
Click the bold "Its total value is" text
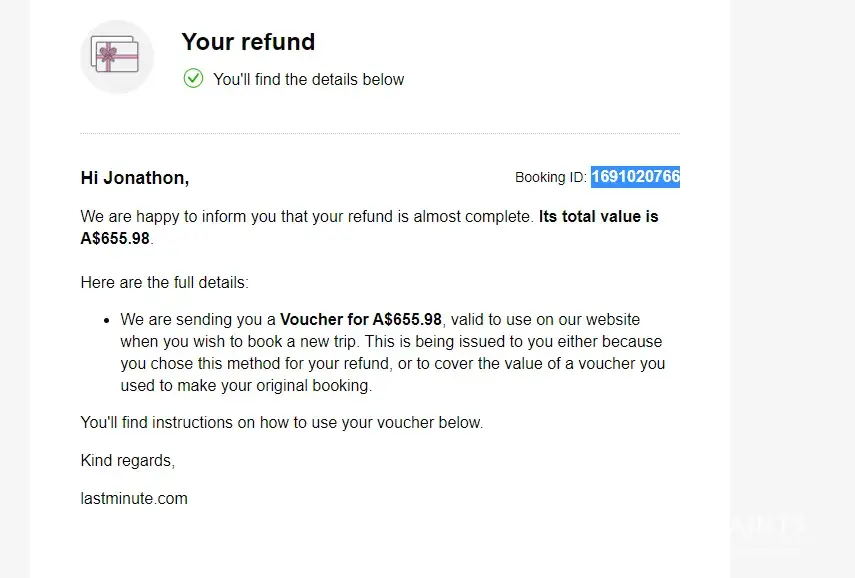click(x=598, y=216)
